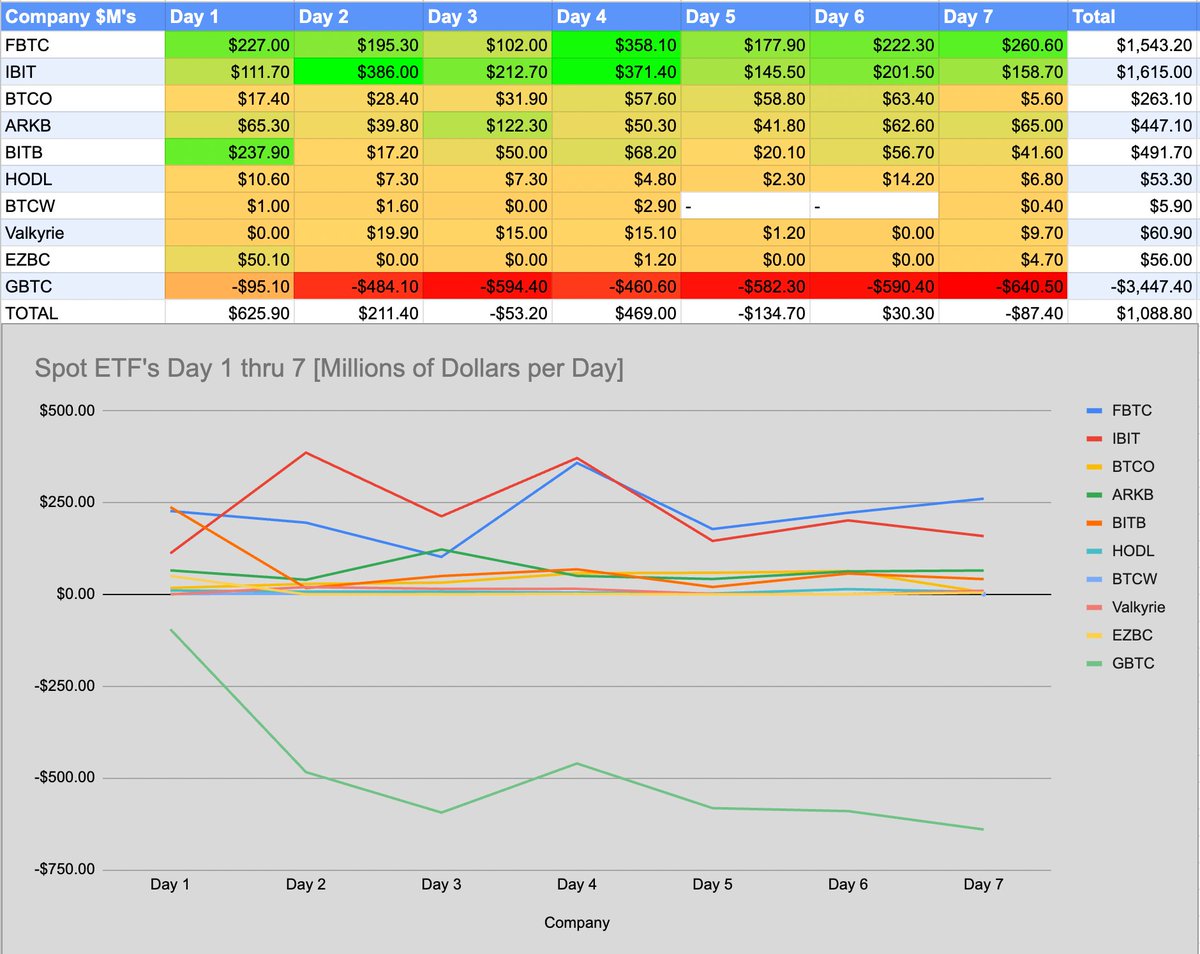Select the BITB legend entry
Viewport: 1200px width, 954px height.
pyautogui.click(x=1133, y=522)
